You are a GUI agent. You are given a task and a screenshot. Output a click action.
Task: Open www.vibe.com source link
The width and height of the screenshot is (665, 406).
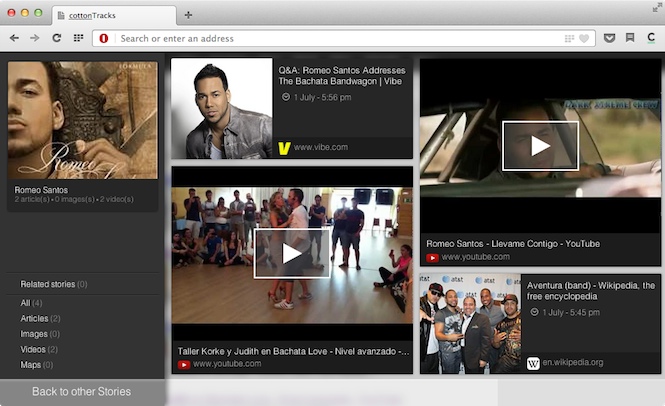[x=321, y=147]
